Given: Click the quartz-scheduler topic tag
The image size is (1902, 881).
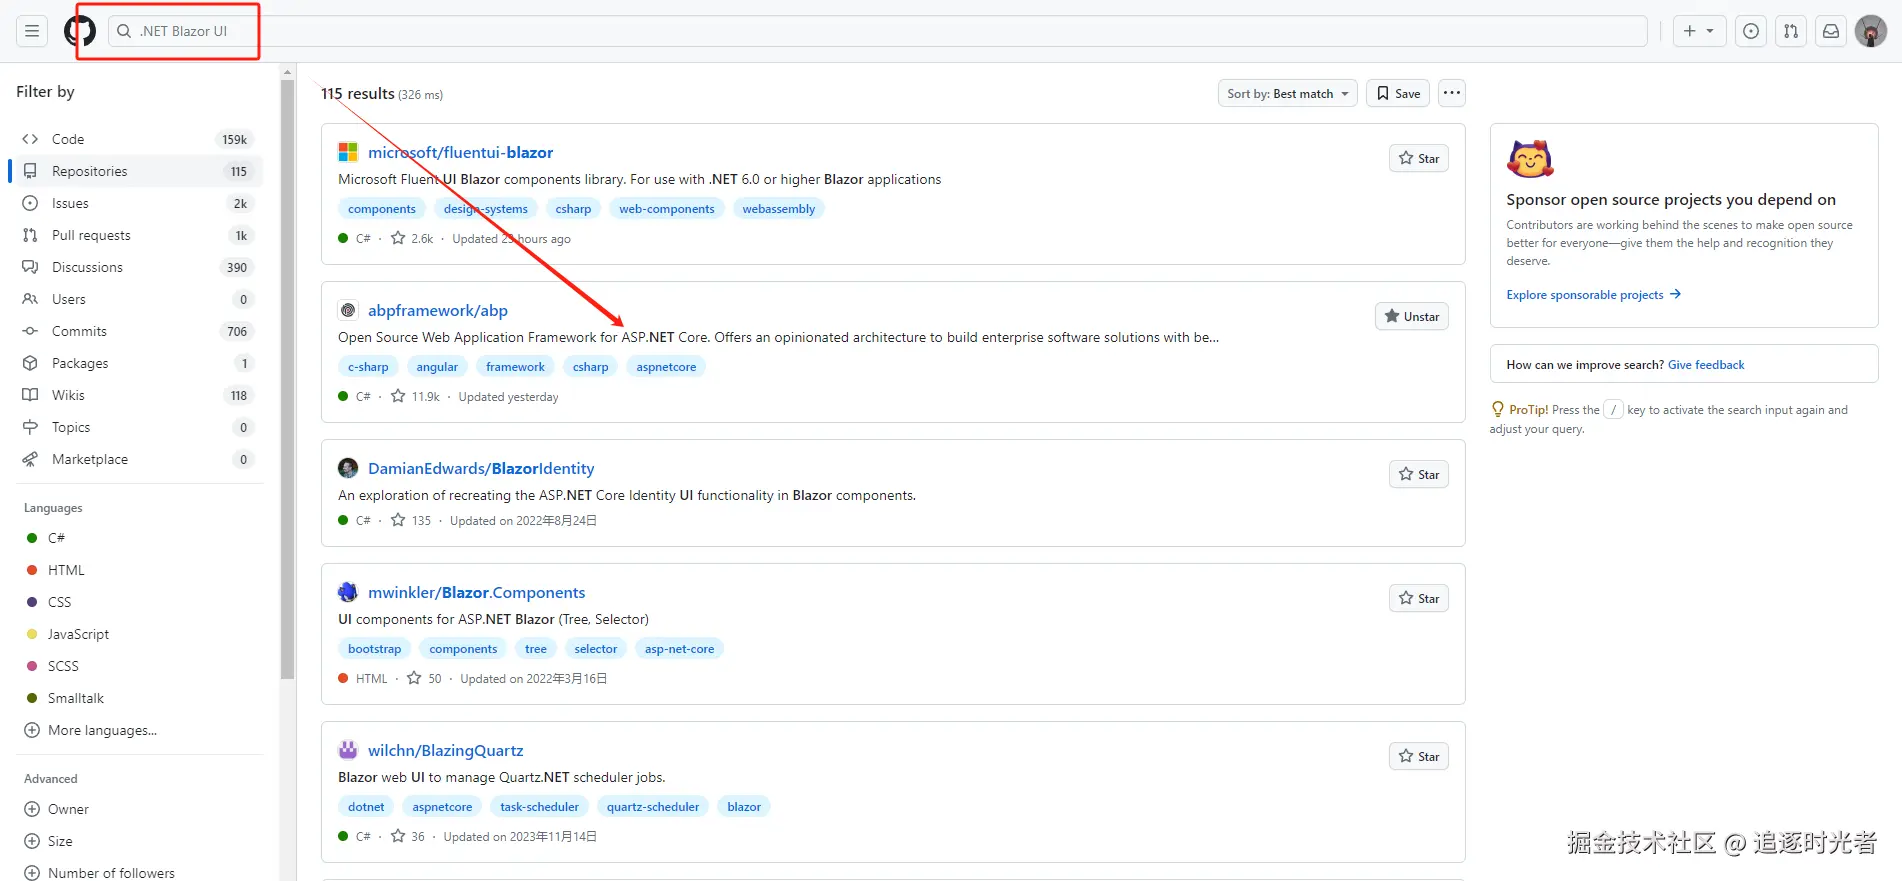Looking at the screenshot, I should tap(653, 807).
